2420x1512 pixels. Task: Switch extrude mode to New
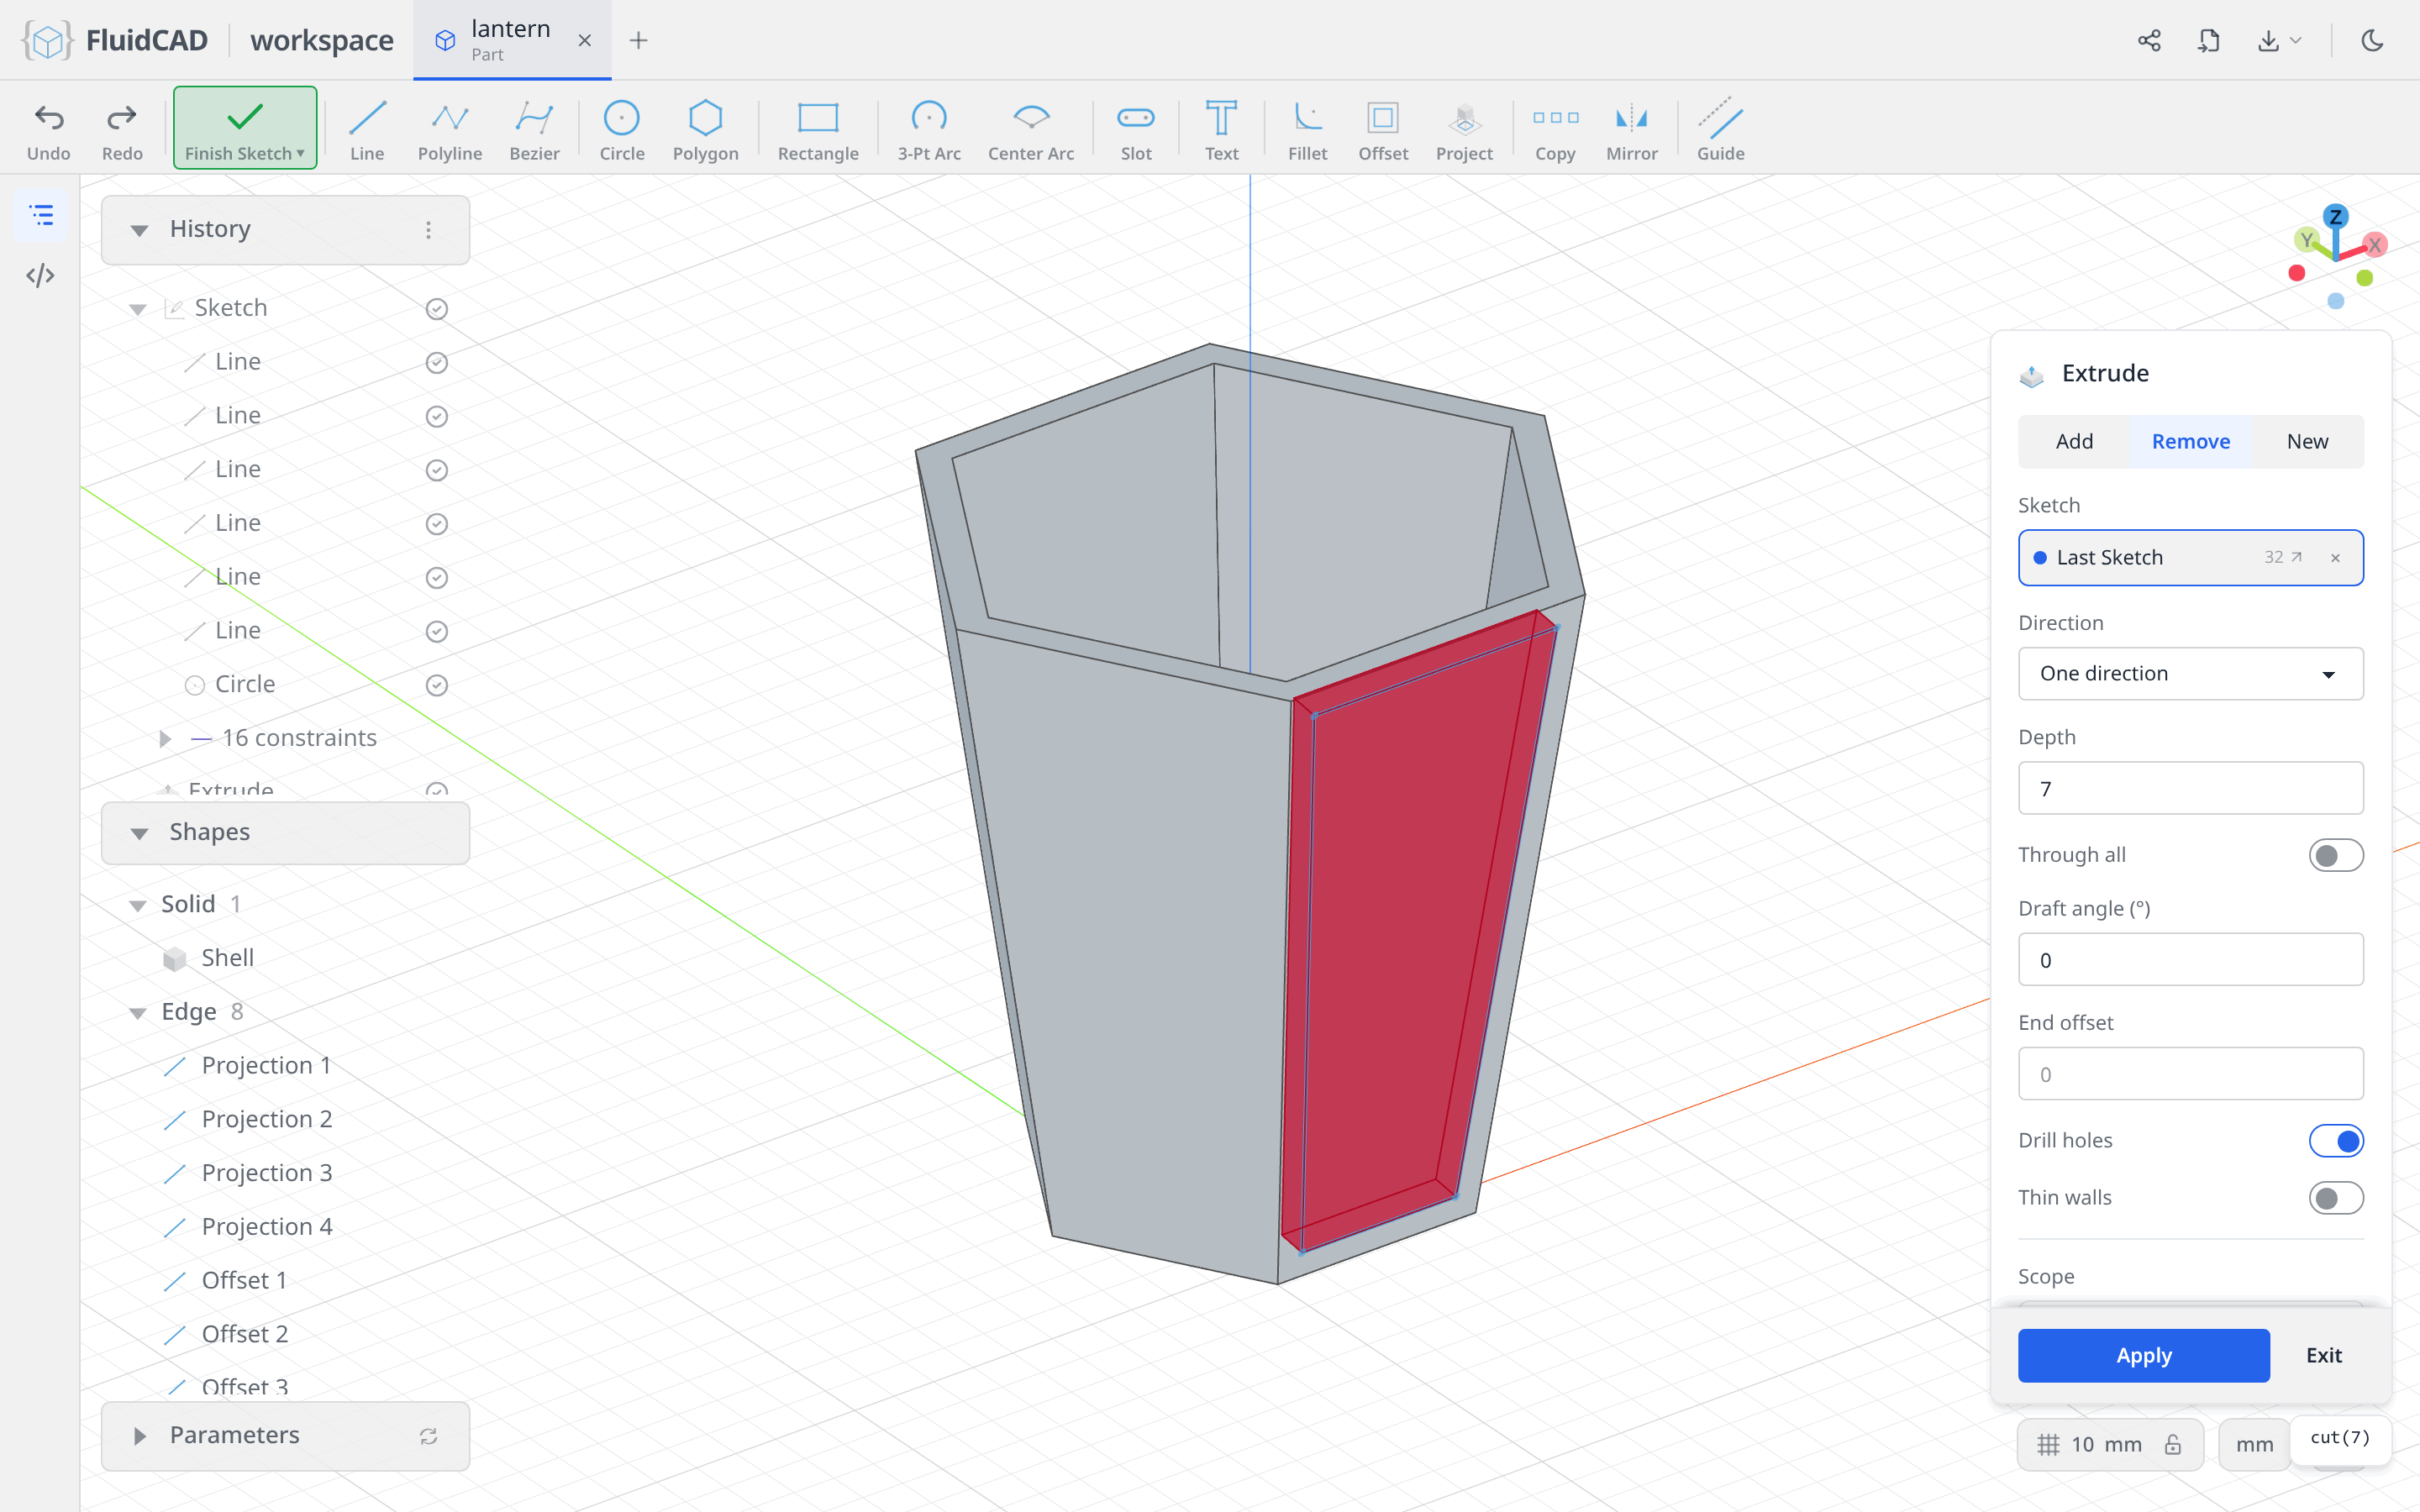(2307, 441)
